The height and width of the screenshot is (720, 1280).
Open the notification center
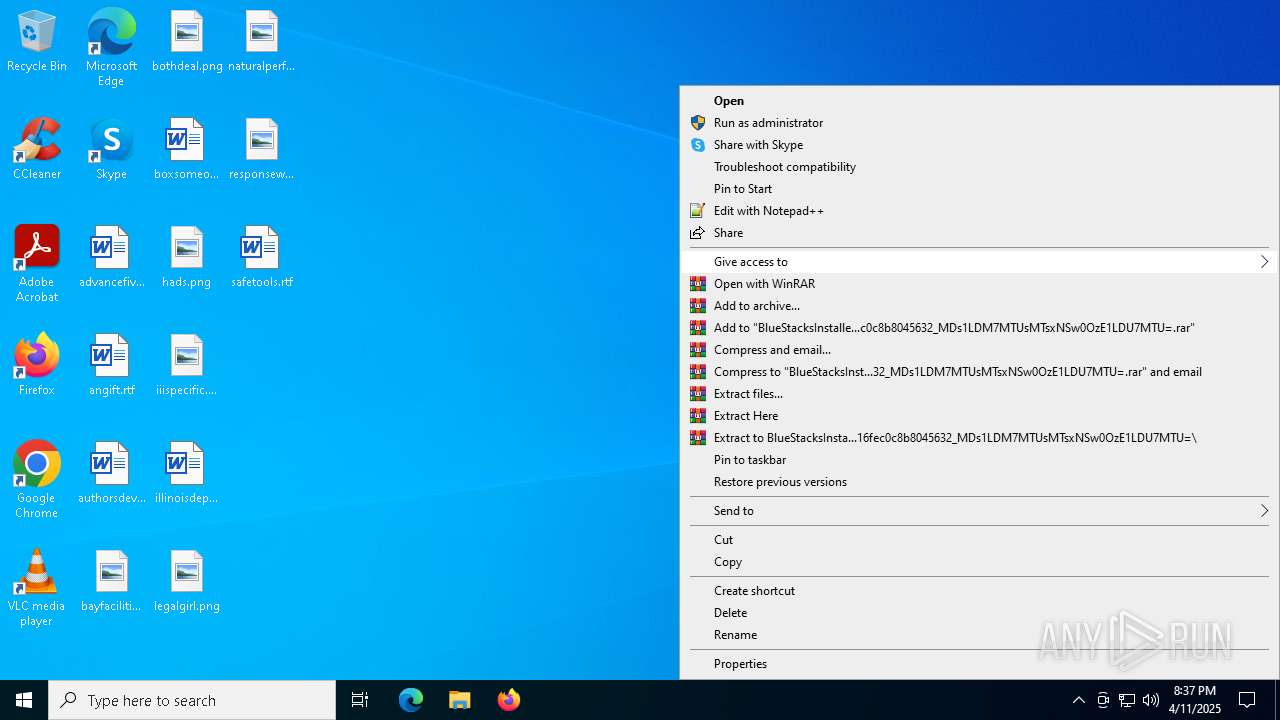[1247, 700]
